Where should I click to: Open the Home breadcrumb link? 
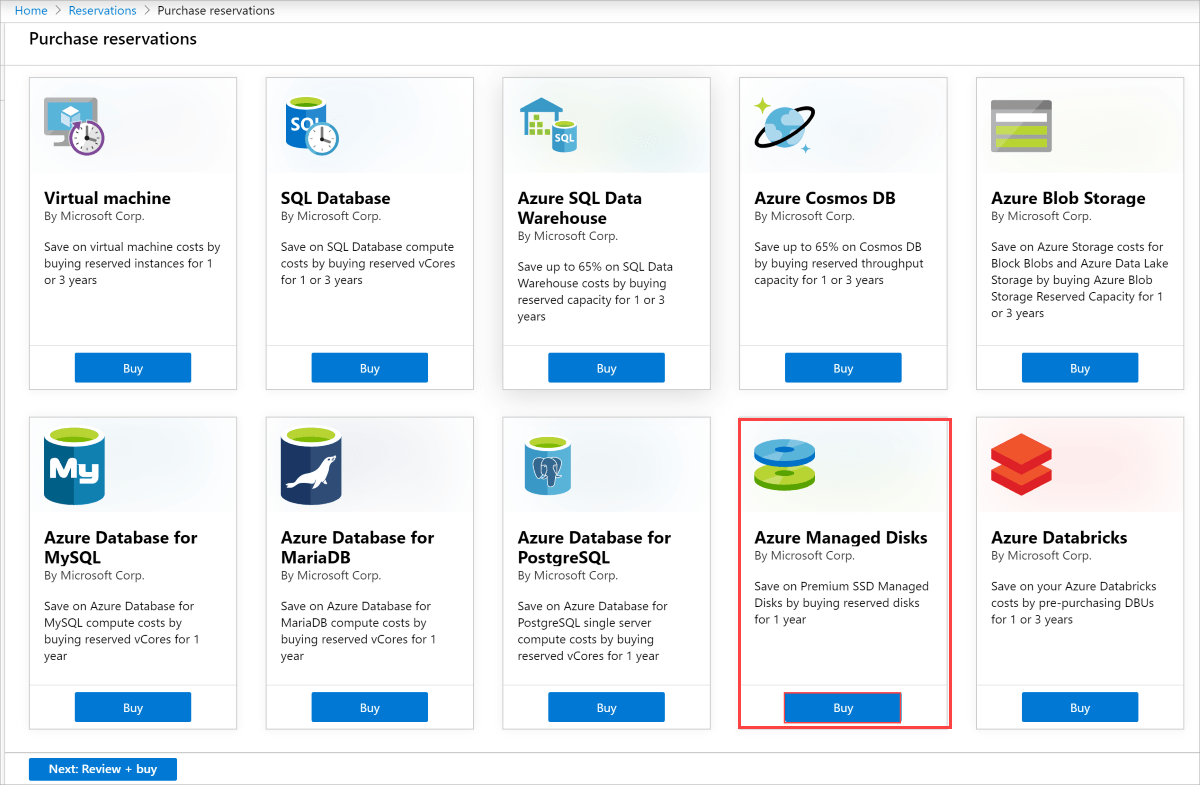point(31,10)
